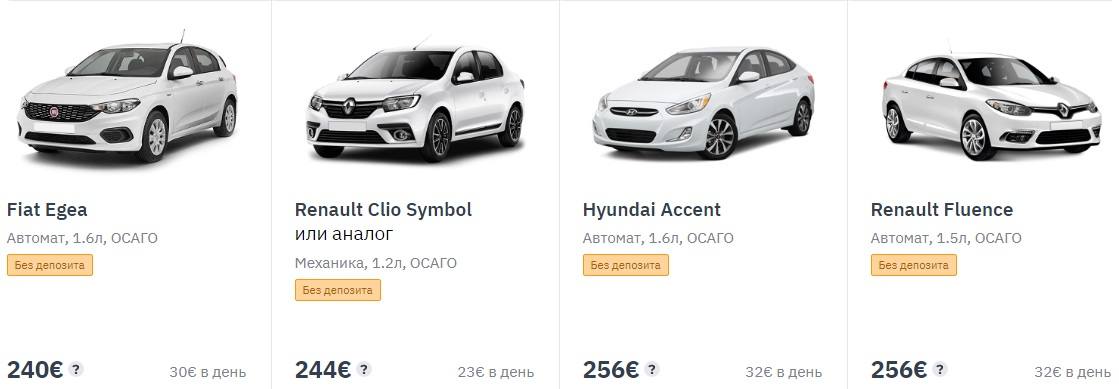Click the 'Без депозита' label under Renault Fluence
The image size is (1119, 389).
click(913, 265)
